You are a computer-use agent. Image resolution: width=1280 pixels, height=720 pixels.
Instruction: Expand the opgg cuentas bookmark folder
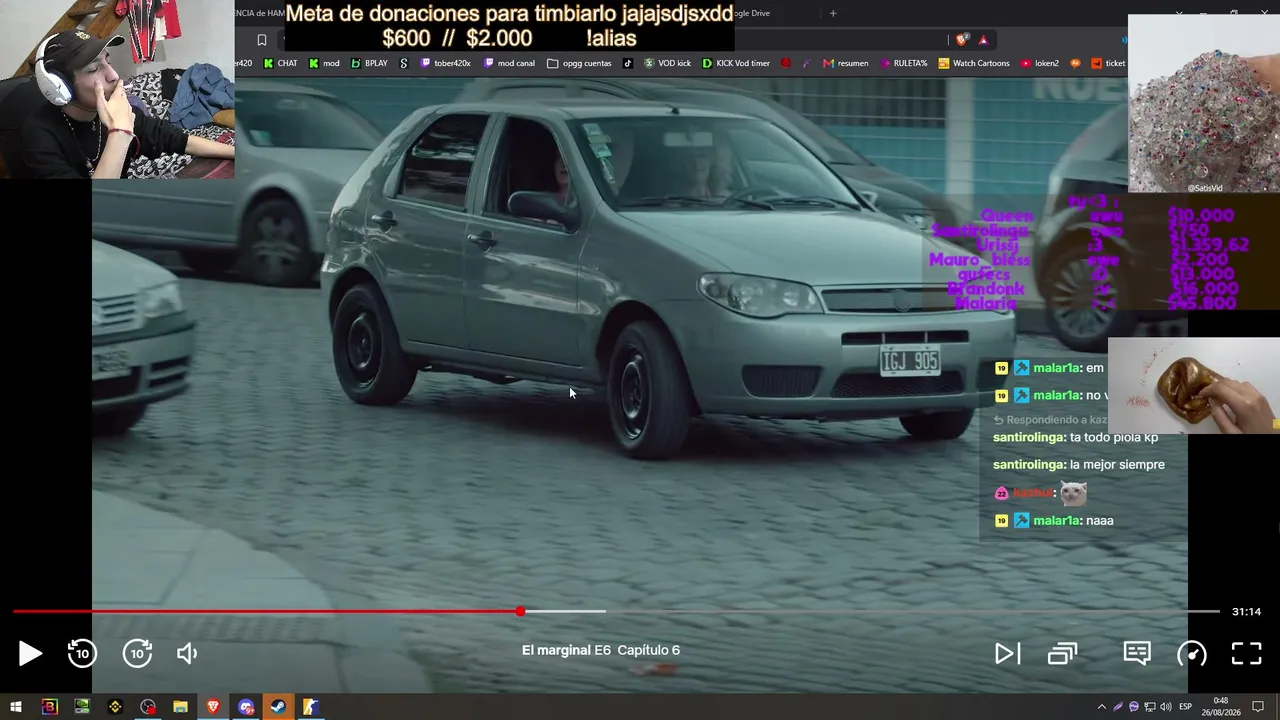(579, 63)
